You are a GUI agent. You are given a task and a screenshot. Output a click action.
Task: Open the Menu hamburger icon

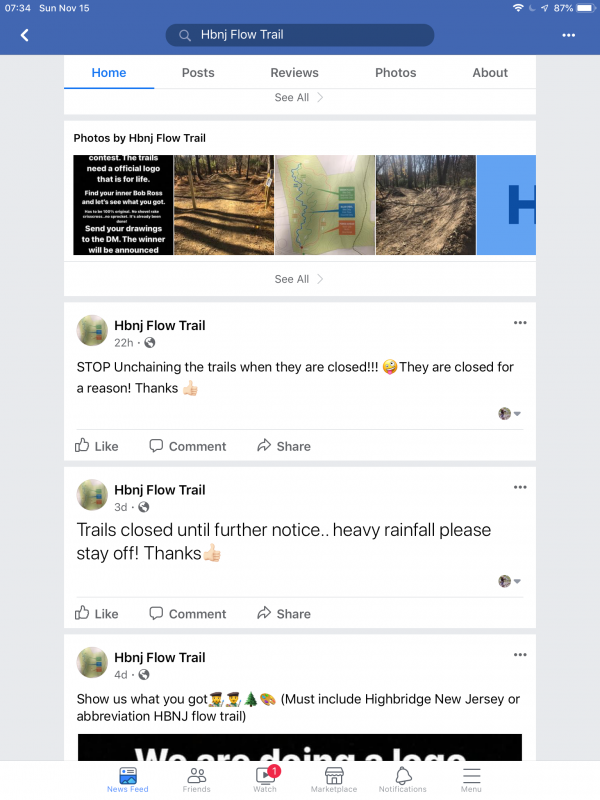[x=471, y=780]
